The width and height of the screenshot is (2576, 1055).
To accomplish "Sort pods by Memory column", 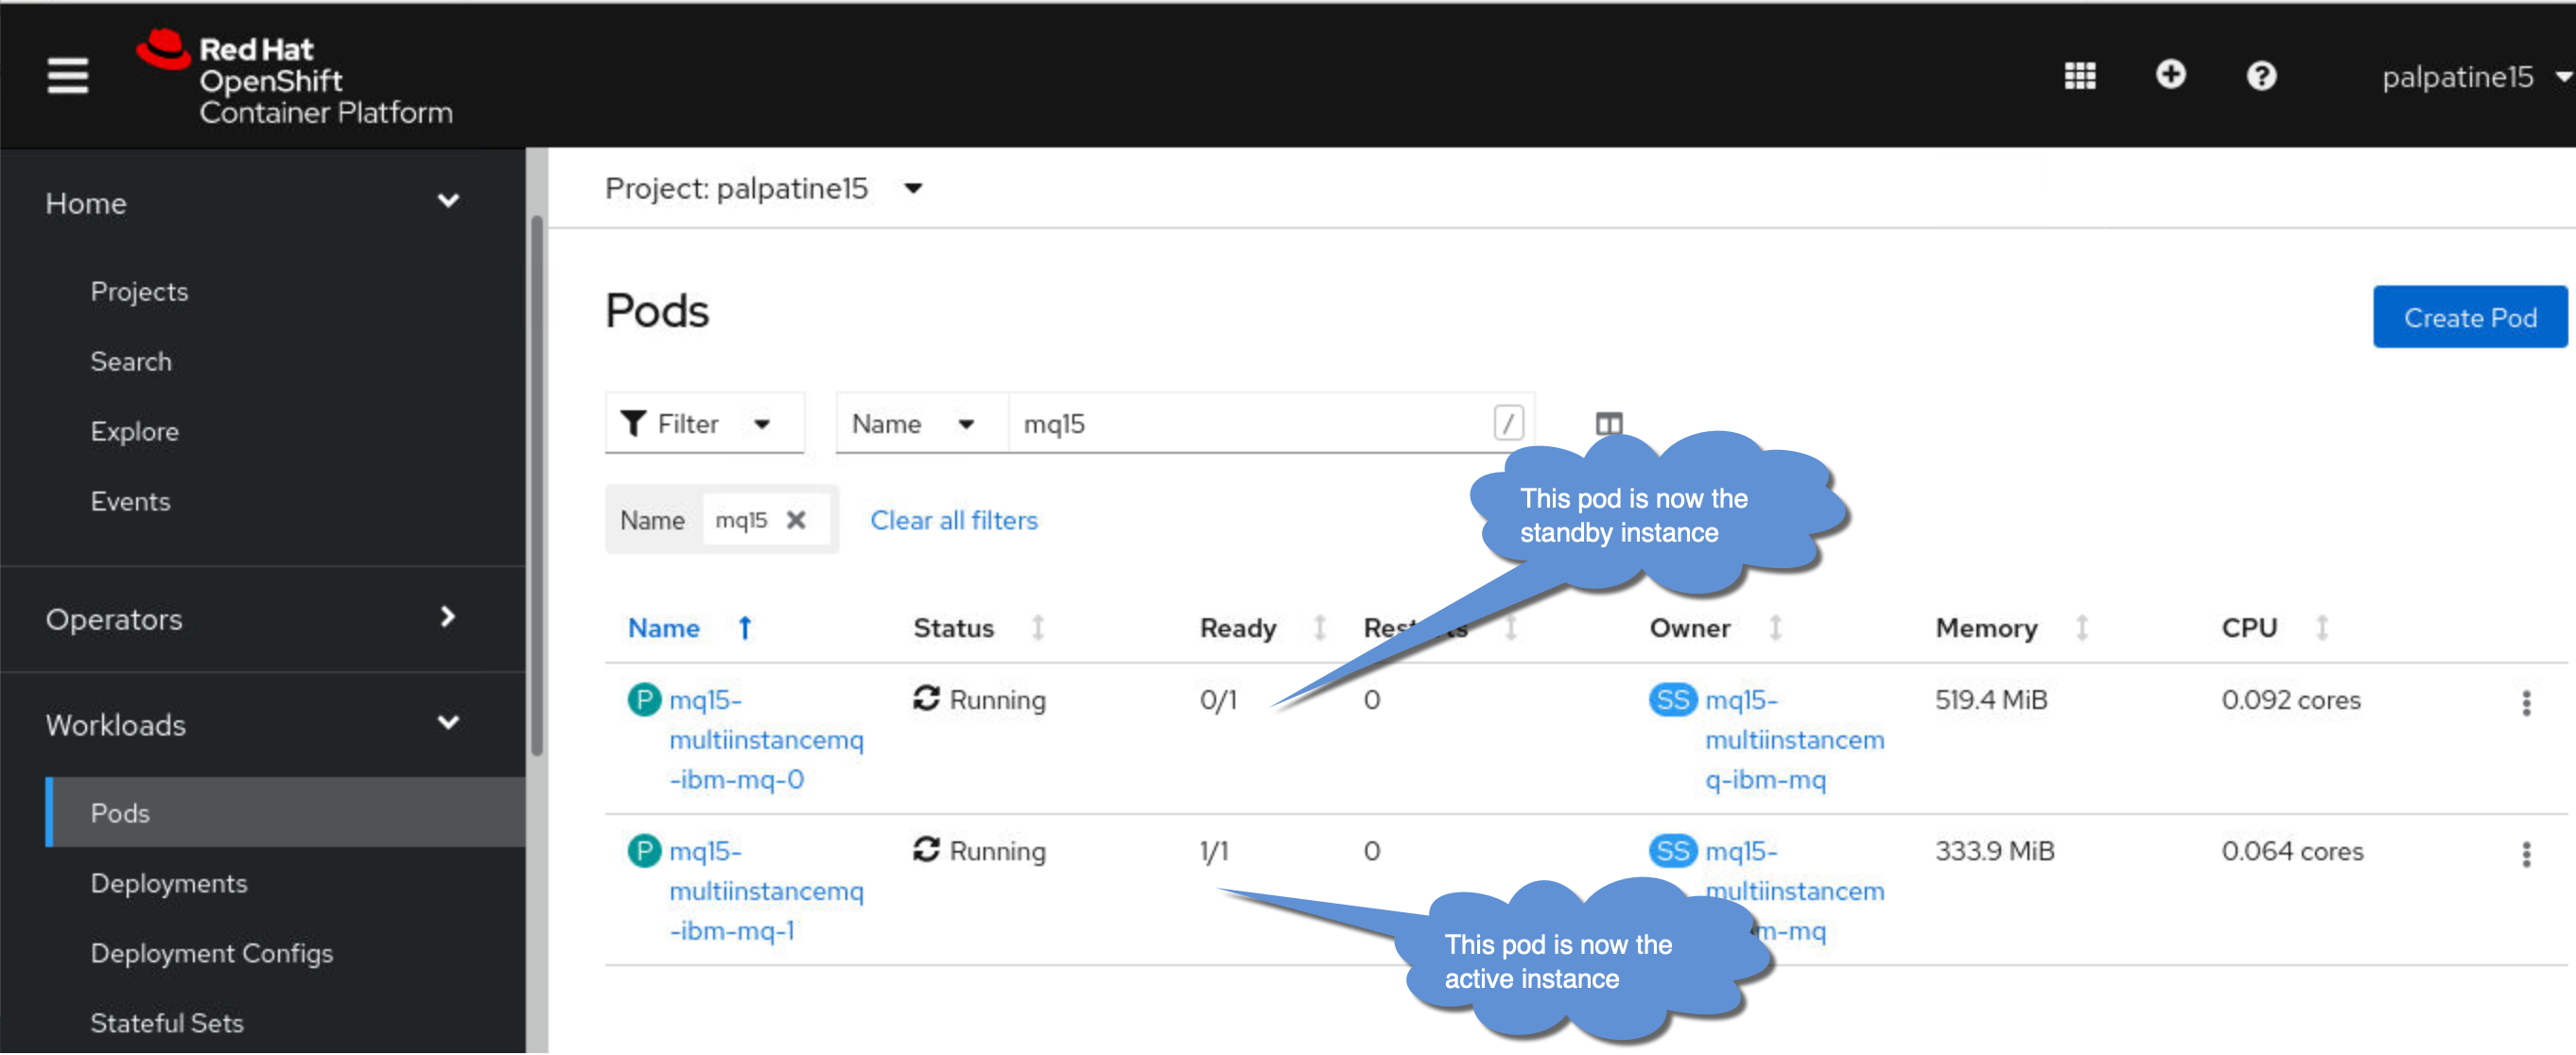I will click(2012, 628).
